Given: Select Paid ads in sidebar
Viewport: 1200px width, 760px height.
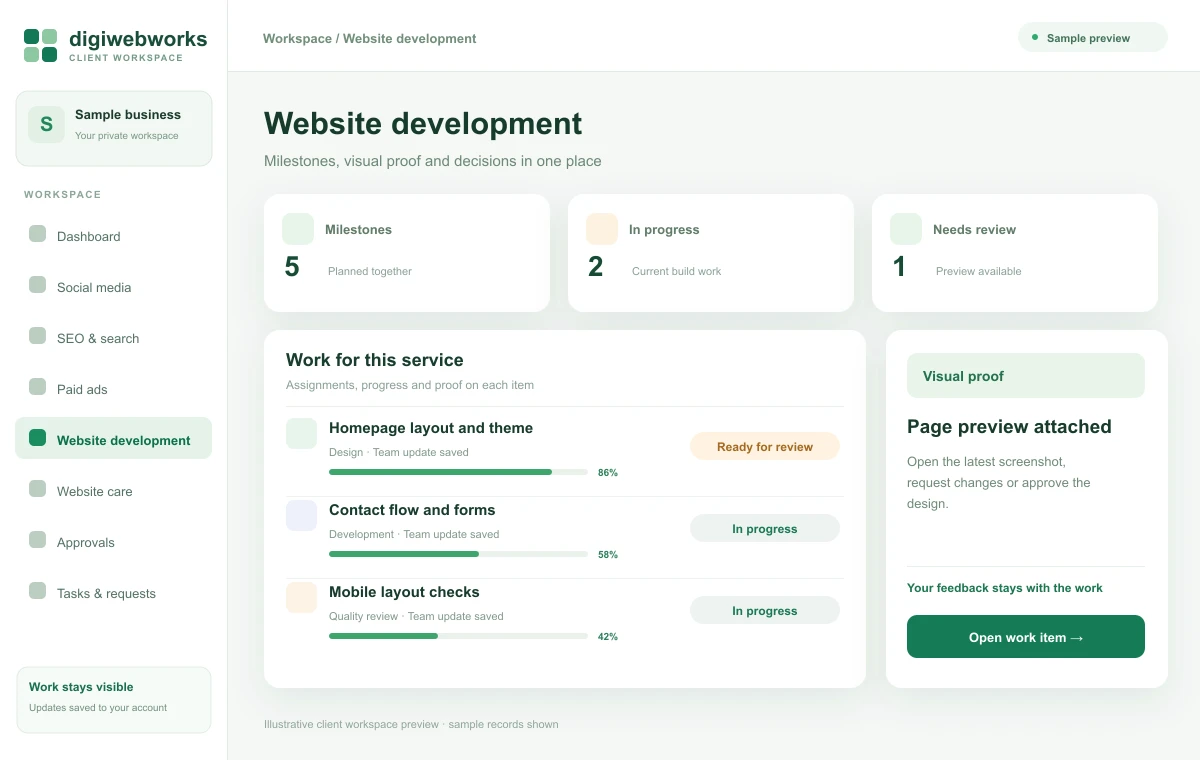Looking at the screenshot, I should [x=113, y=389].
